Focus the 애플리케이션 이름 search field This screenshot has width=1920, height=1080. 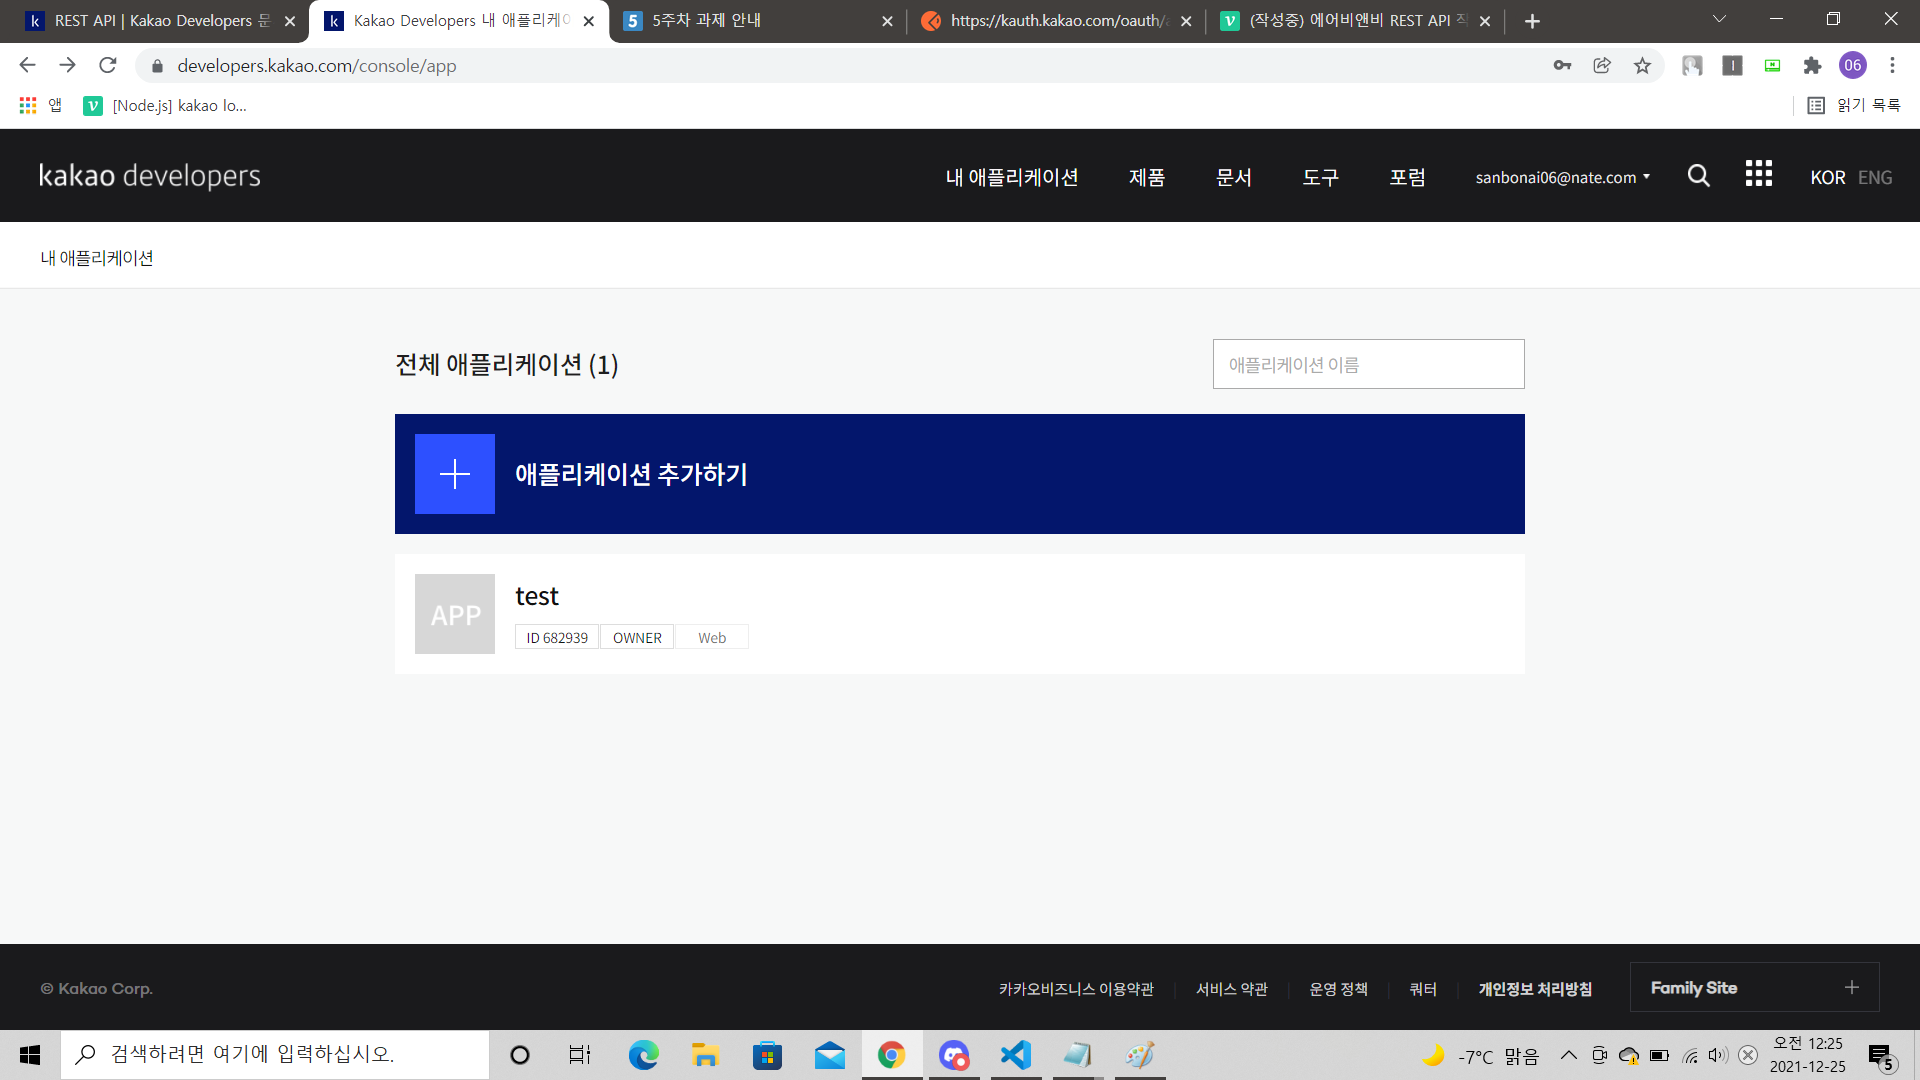tap(1368, 365)
